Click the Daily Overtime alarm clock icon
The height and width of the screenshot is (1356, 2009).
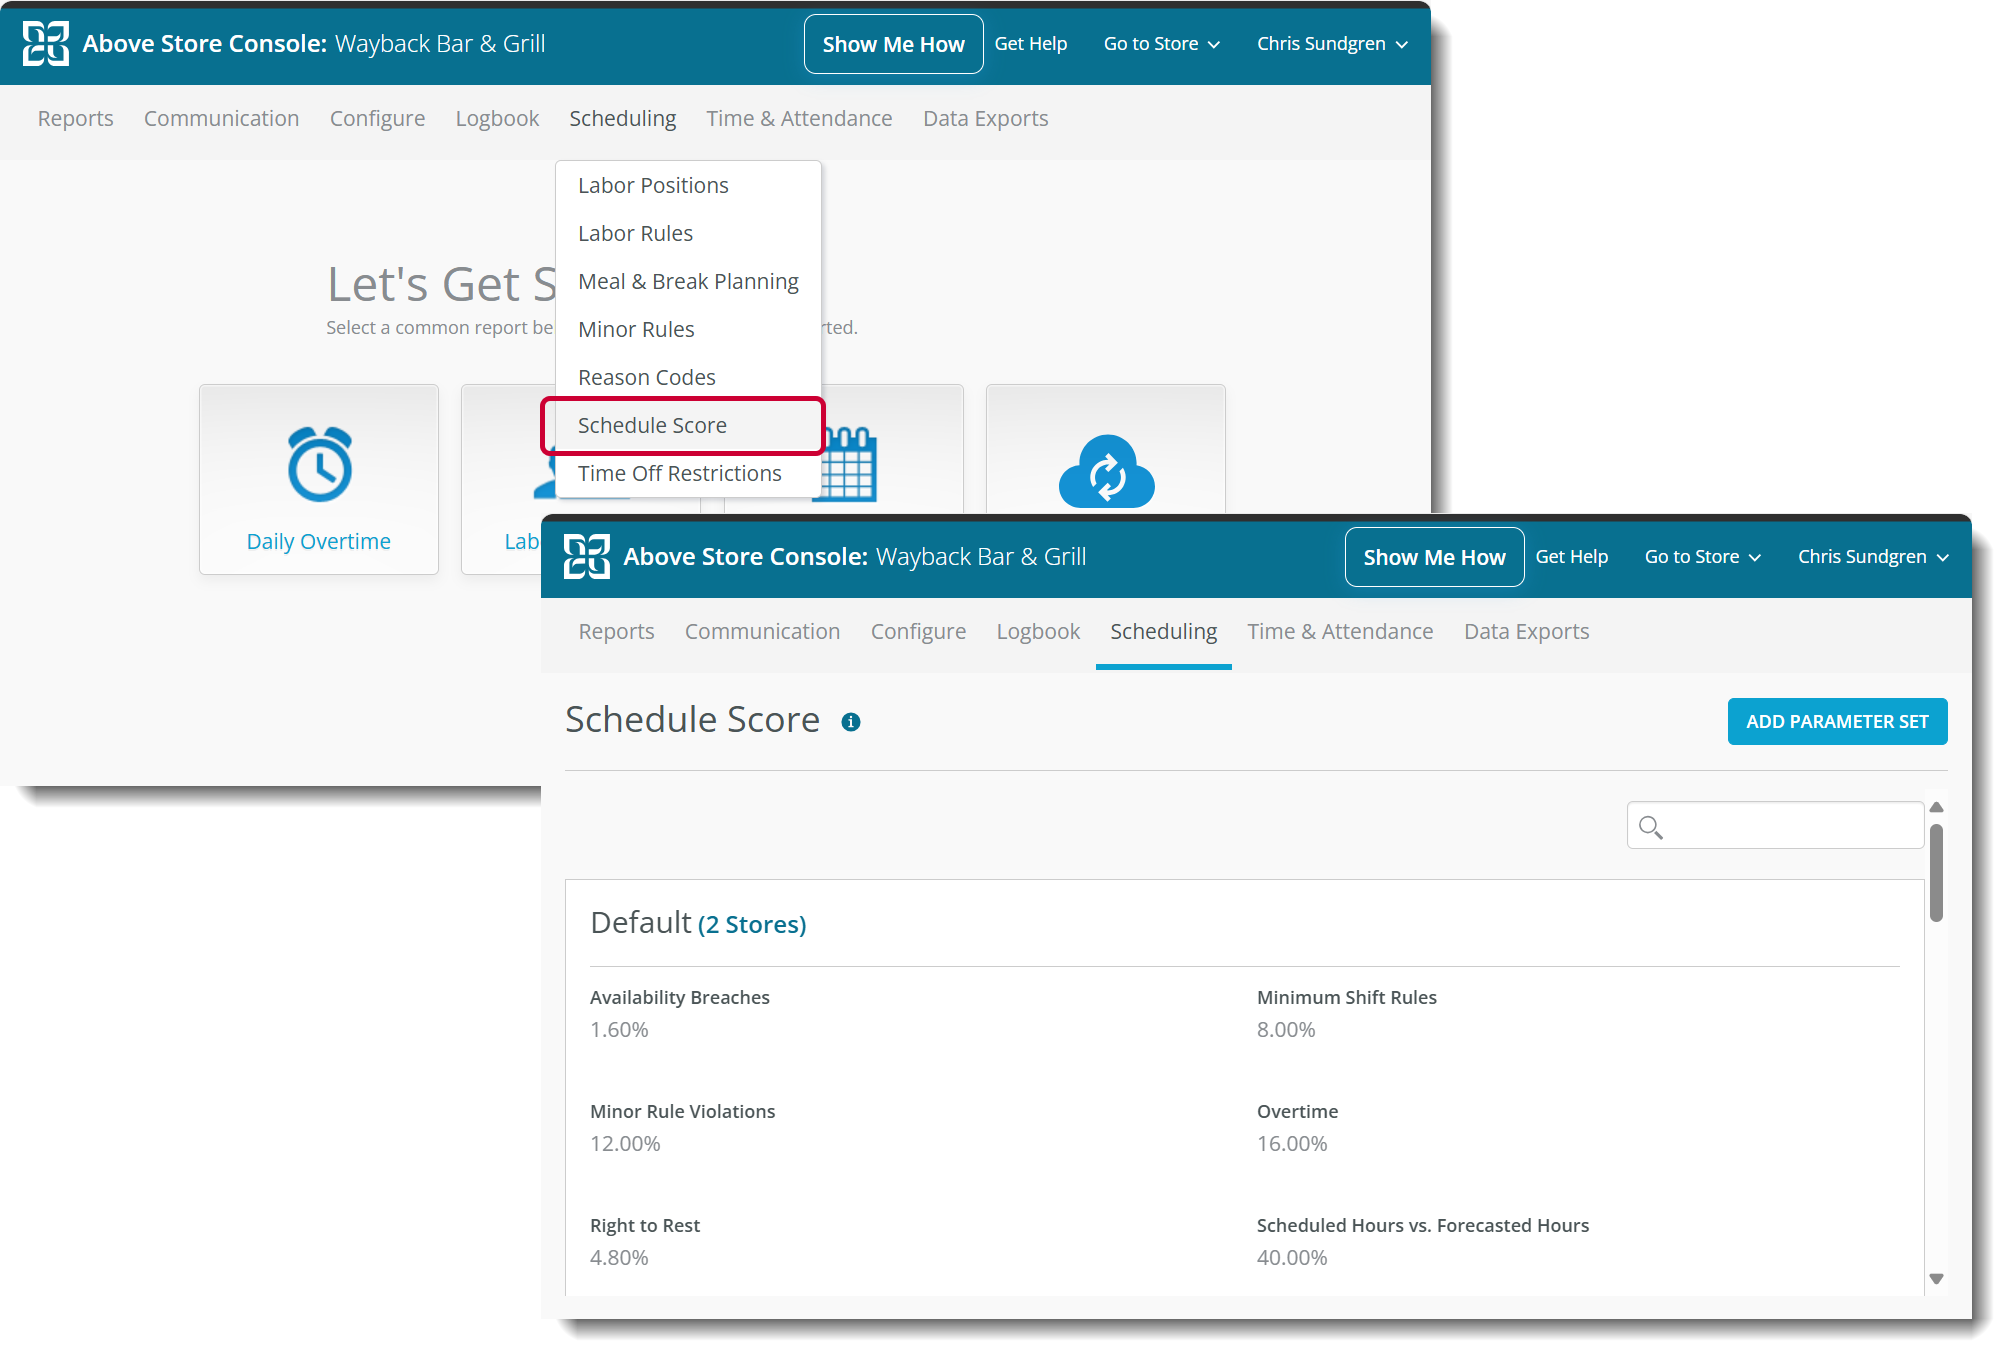(x=319, y=464)
